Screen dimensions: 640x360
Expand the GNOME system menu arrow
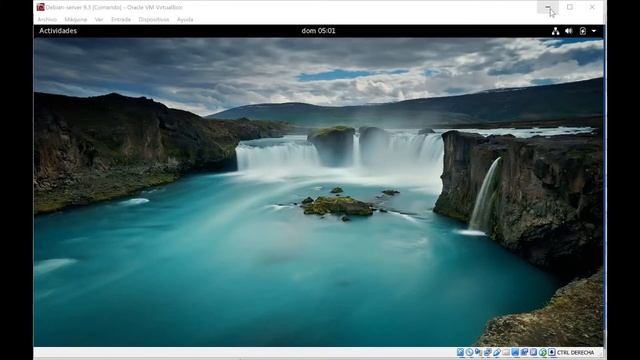coord(594,31)
